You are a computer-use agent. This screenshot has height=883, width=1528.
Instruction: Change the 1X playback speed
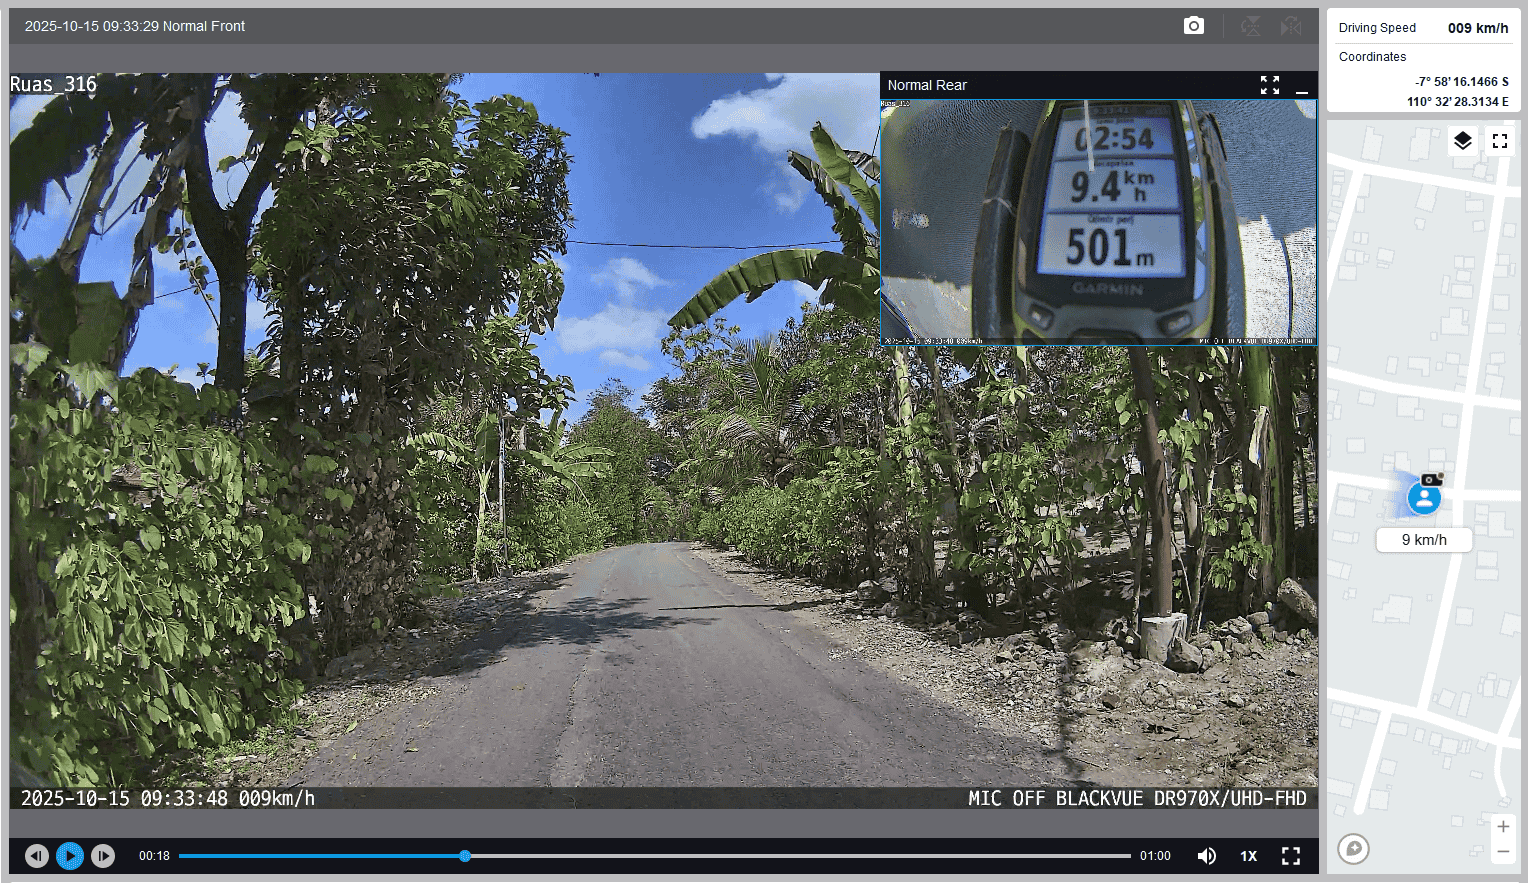click(1248, 856)
